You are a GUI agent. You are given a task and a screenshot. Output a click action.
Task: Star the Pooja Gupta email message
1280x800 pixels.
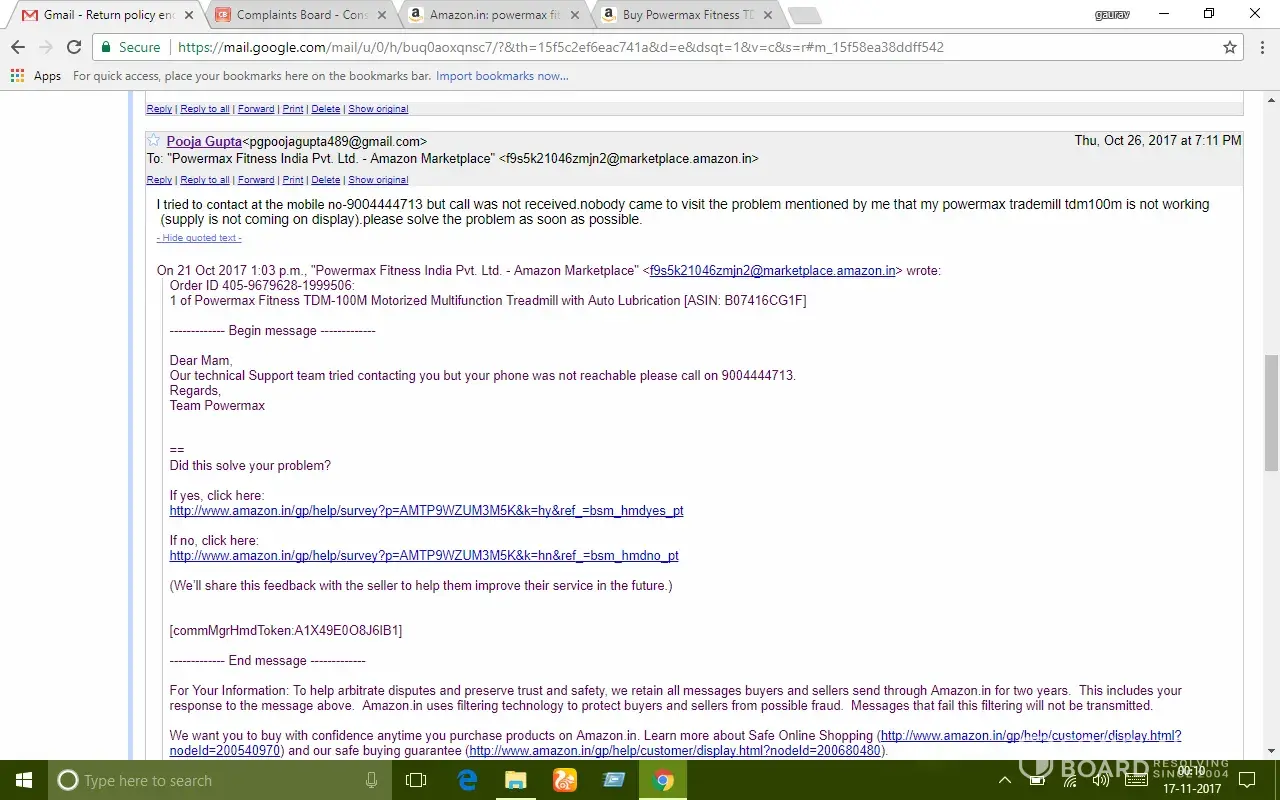tap(154, 141)
